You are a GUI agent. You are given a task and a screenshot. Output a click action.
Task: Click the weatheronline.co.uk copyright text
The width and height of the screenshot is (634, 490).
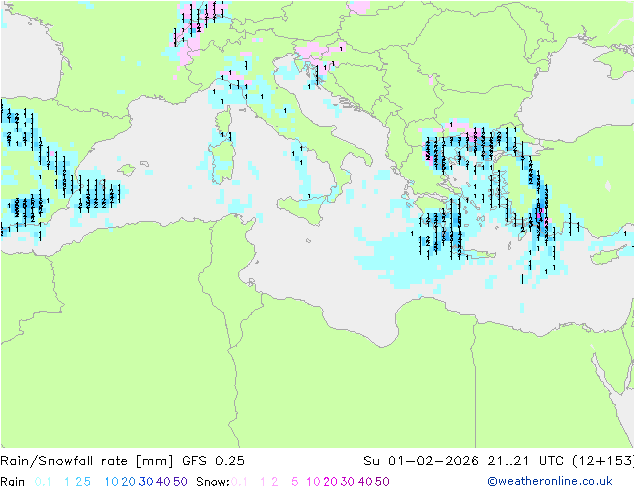(x=550, y=481)
